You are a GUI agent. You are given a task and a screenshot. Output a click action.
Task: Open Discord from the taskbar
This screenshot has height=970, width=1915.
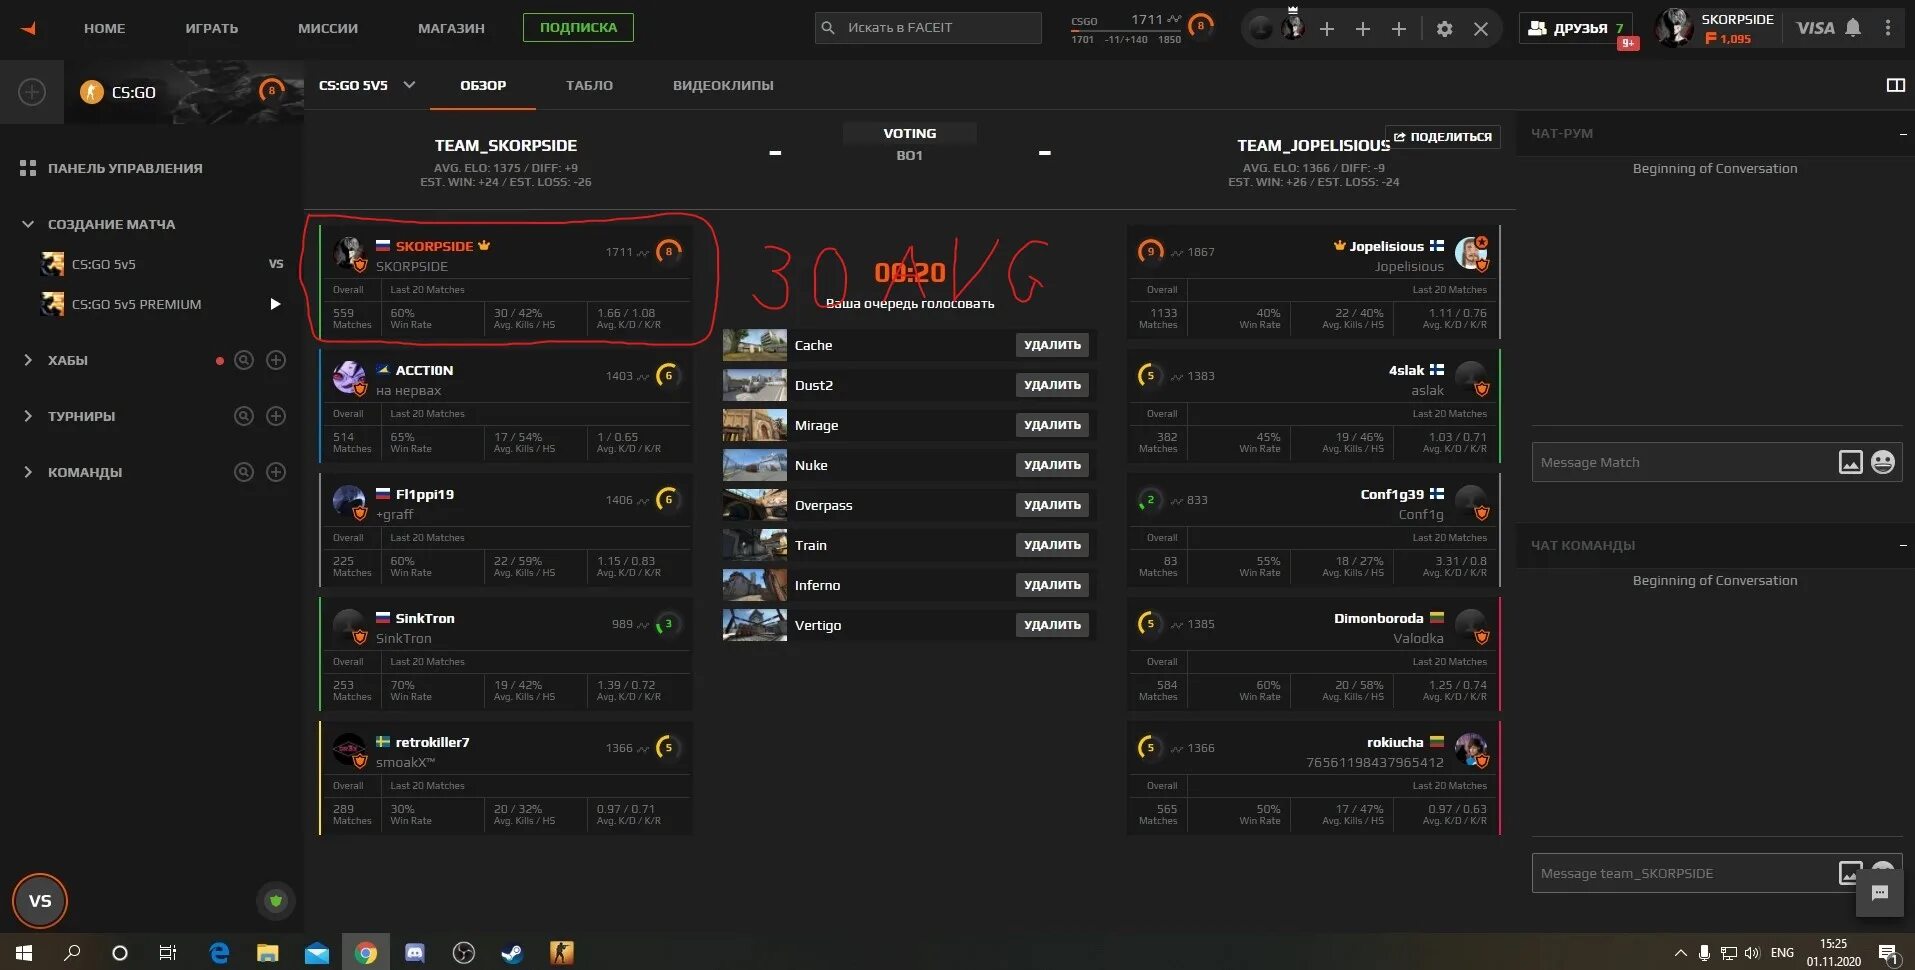pyautogui.click(x=414, y=953)
